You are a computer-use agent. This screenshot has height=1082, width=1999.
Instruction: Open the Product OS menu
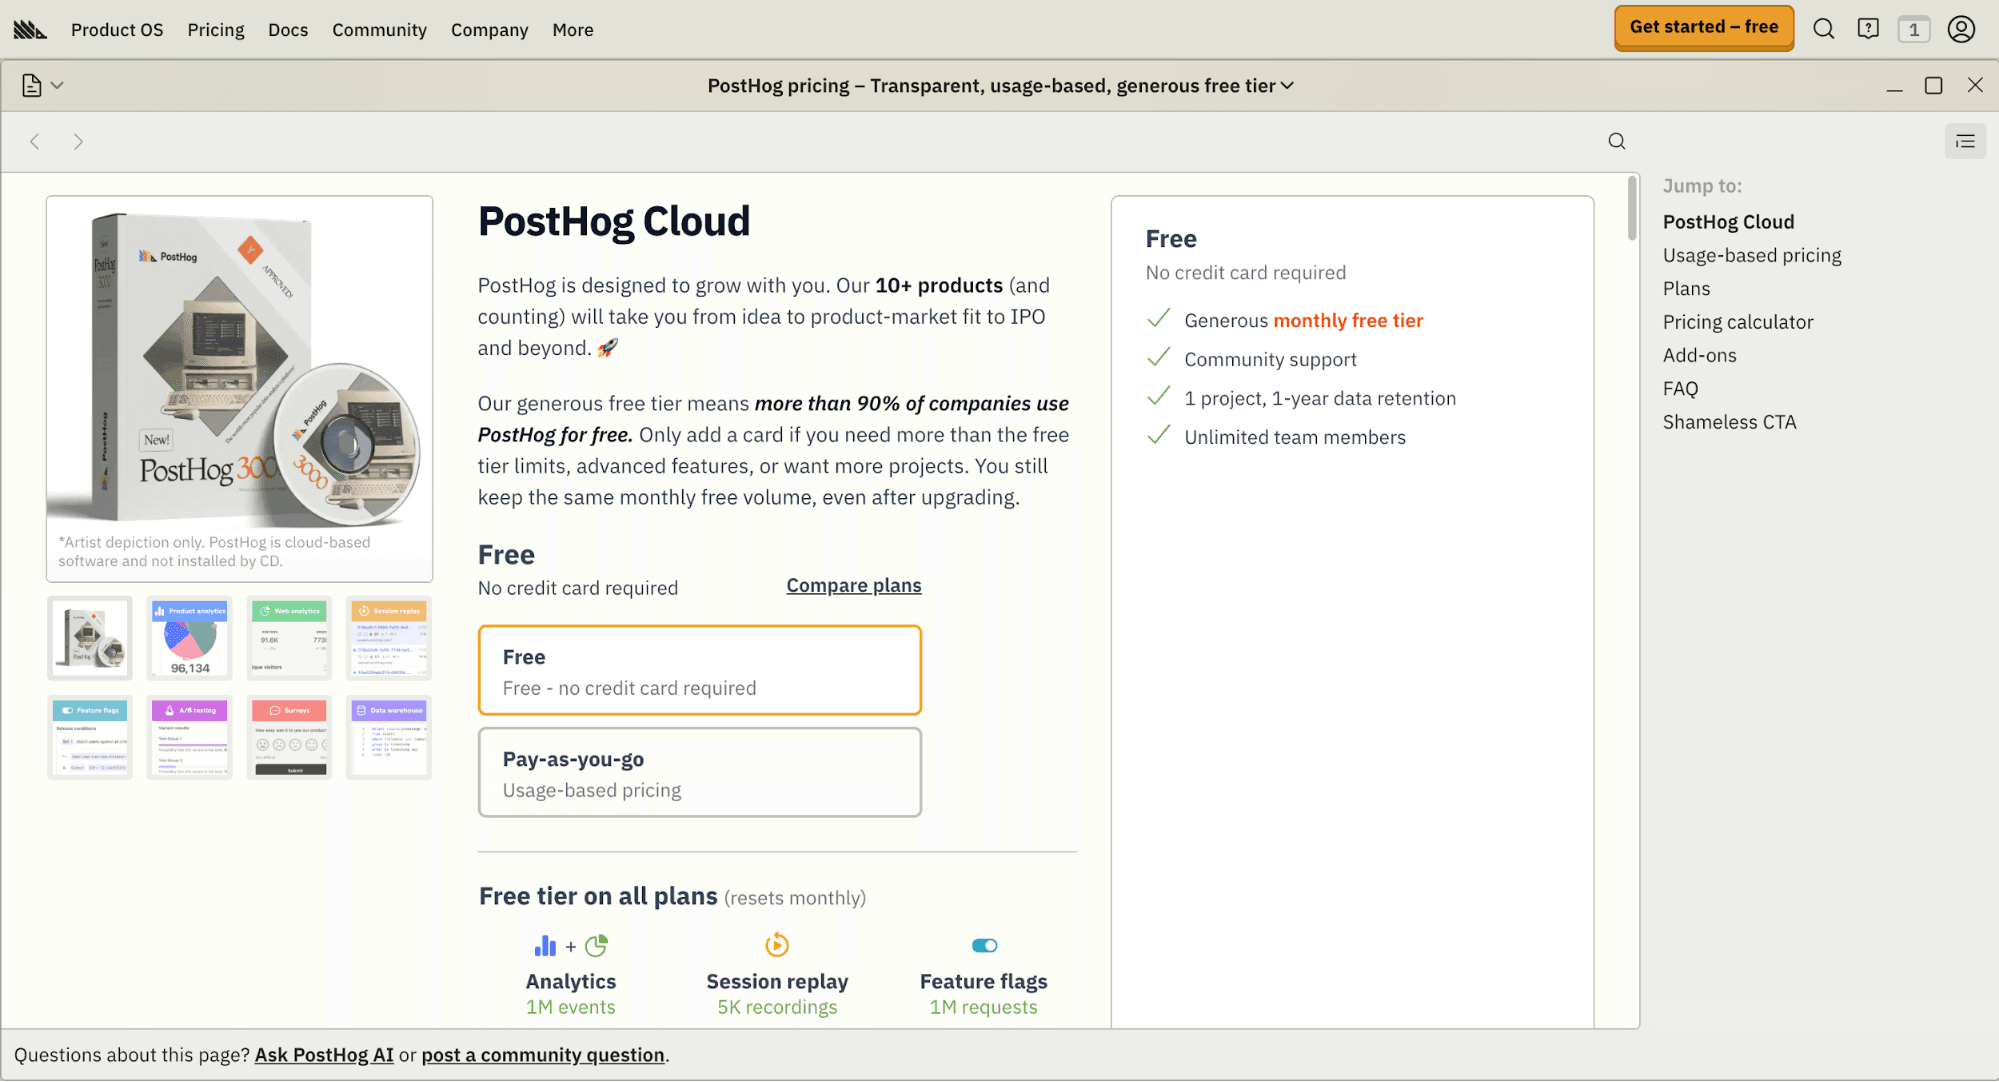[117, 30]
